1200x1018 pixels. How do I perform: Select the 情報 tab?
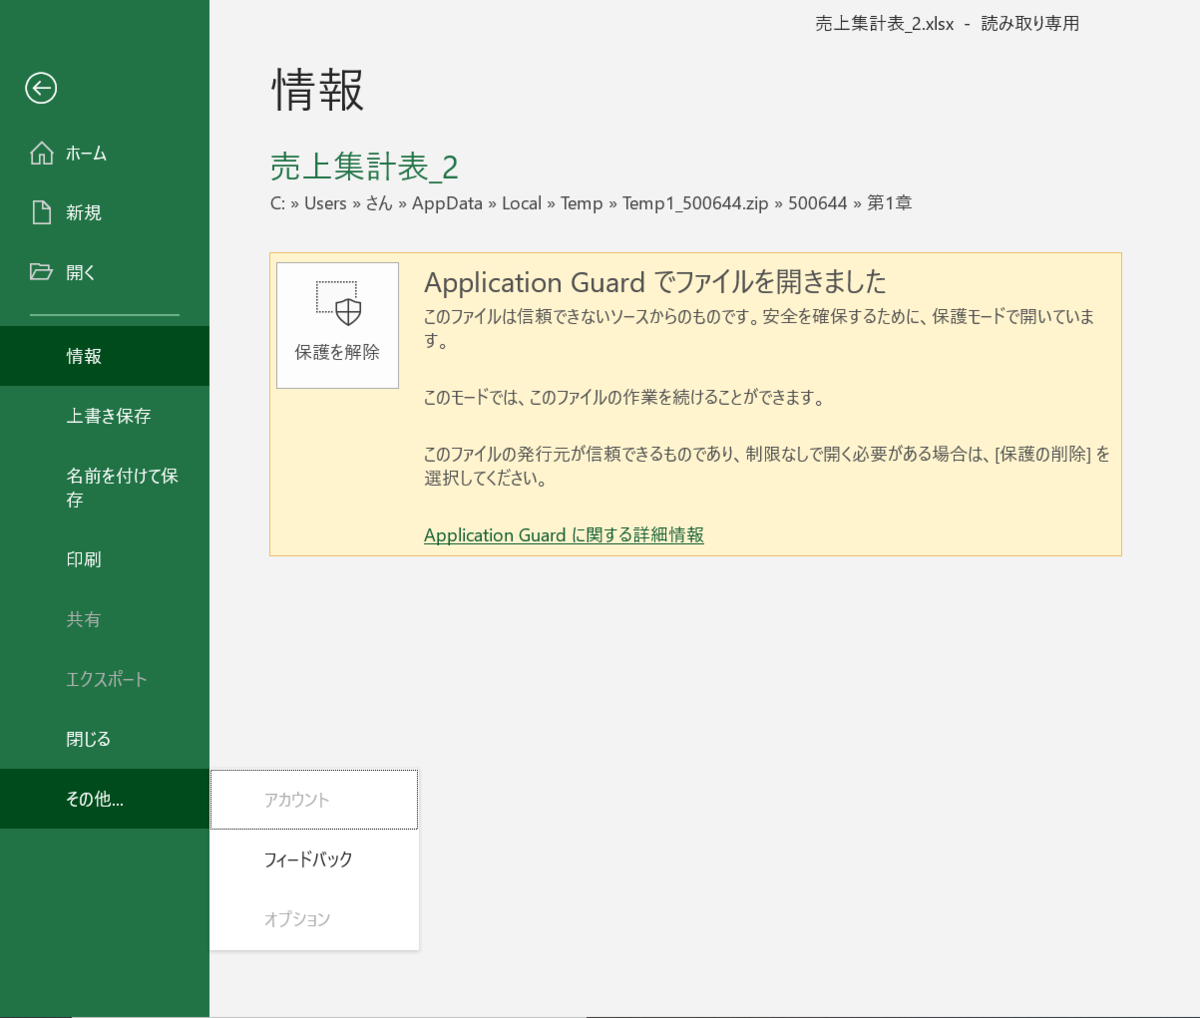[x=104, y=356]
